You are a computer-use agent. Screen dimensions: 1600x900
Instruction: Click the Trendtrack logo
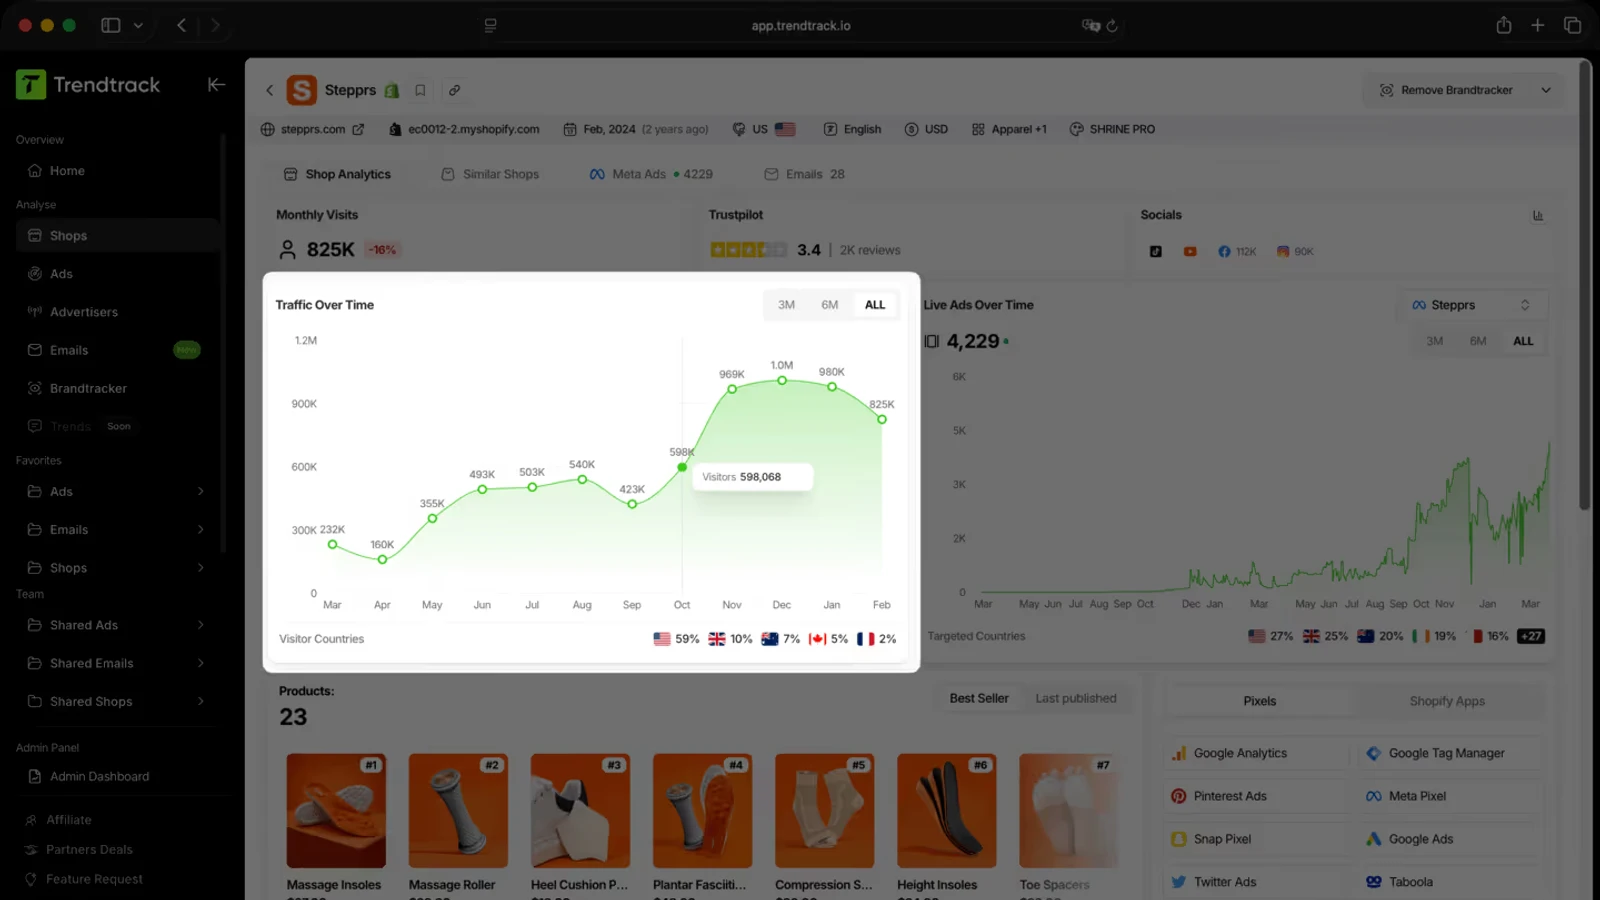[88, 85]
